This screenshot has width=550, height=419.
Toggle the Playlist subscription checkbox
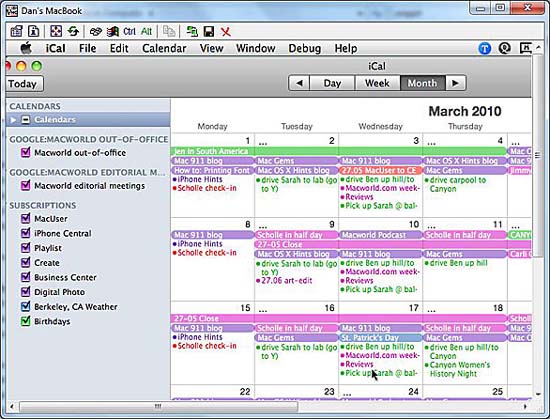26,248
